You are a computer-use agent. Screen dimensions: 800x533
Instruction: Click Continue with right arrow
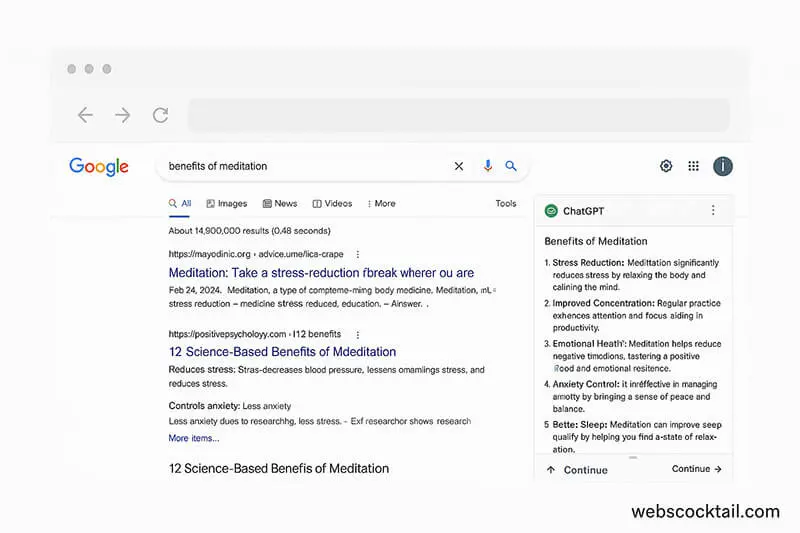(x=696, y=469)
